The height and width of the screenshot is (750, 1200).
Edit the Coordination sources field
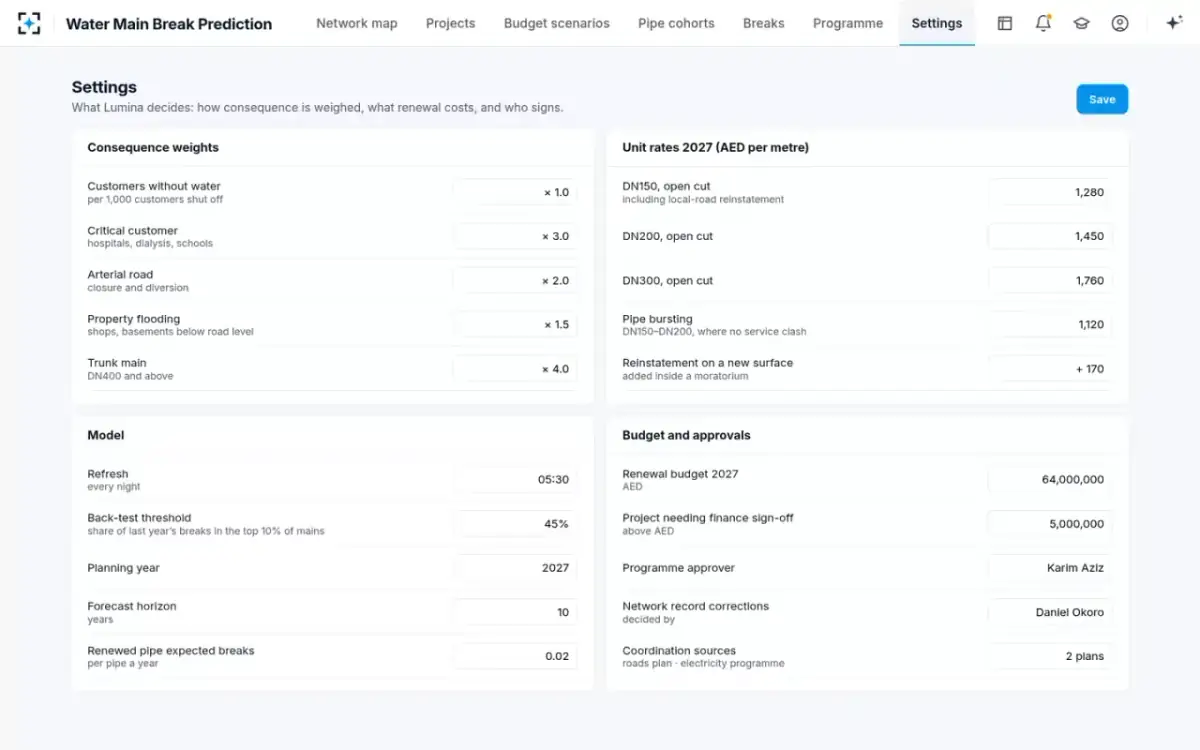(x=1050, y=656)
